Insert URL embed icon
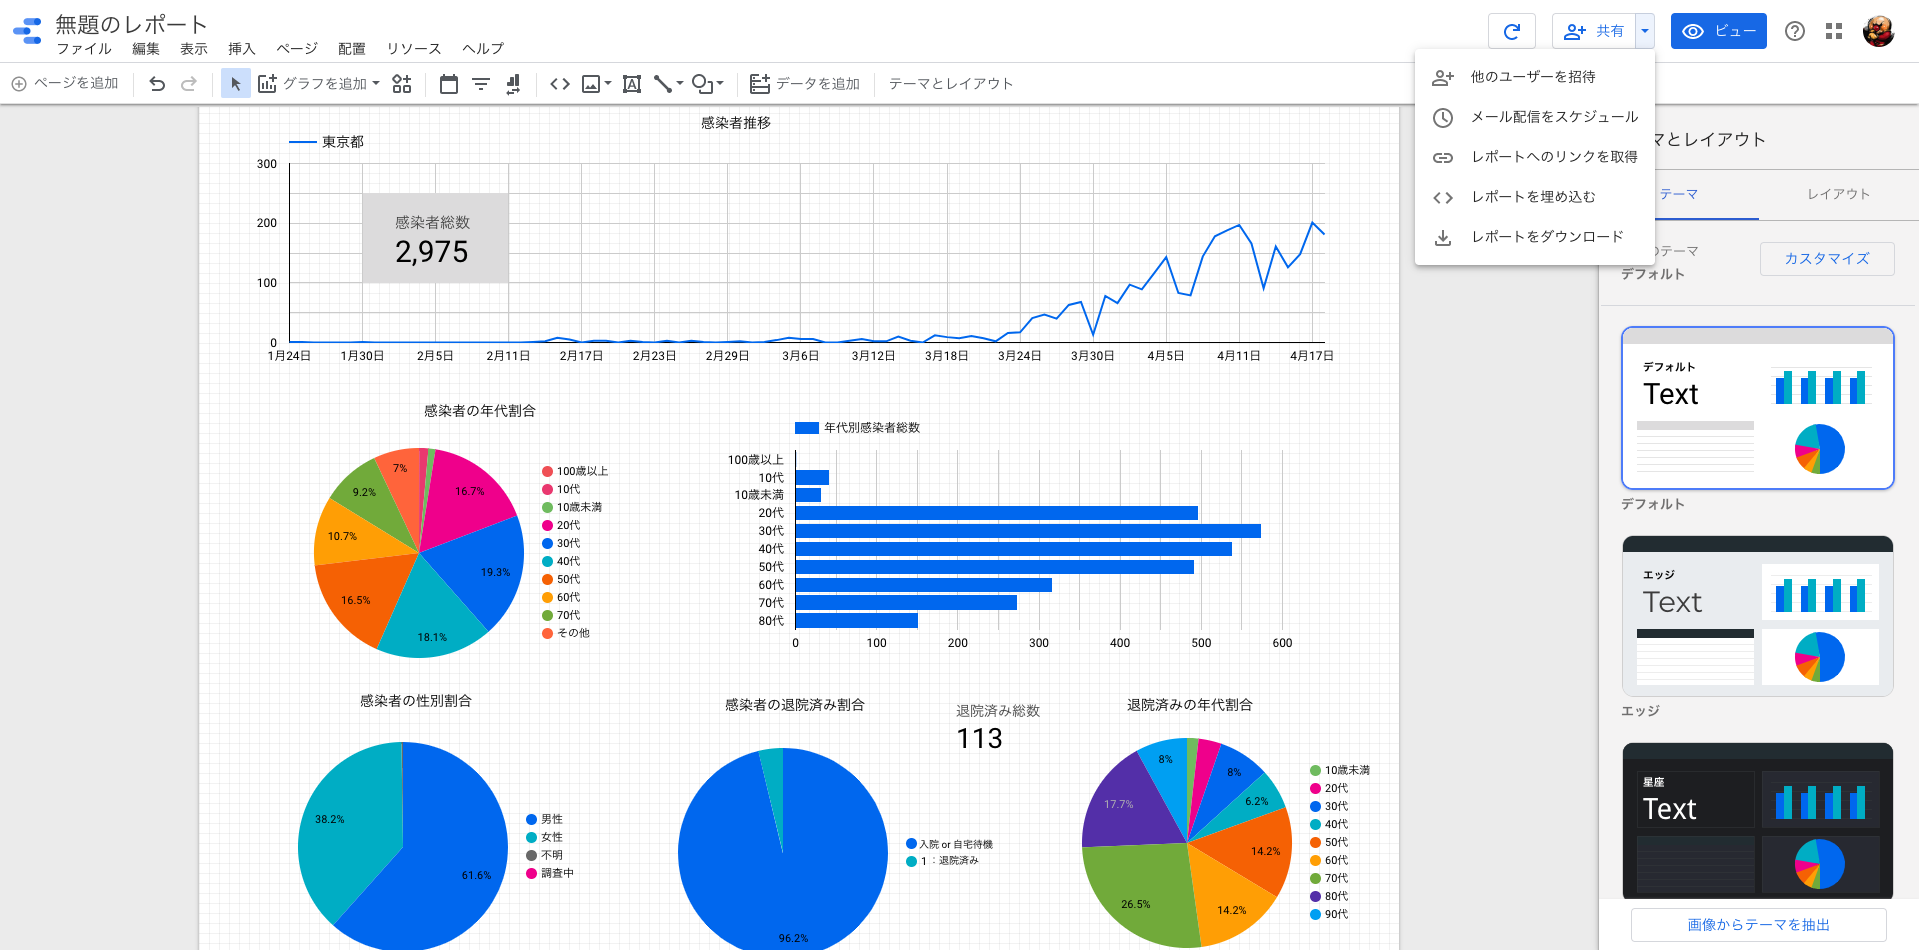 (560, 84)
